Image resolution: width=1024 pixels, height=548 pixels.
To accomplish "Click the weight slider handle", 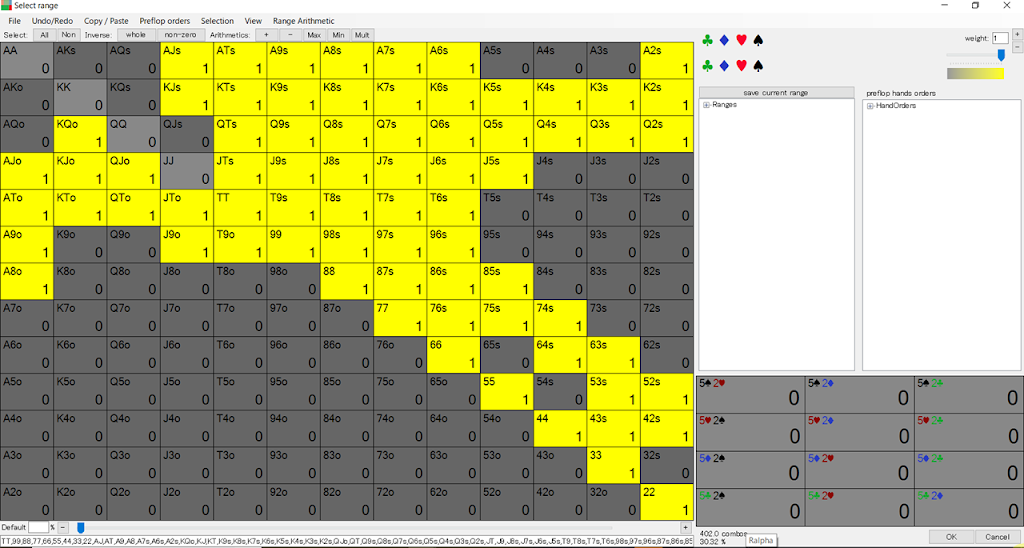I will [1000, 56].
